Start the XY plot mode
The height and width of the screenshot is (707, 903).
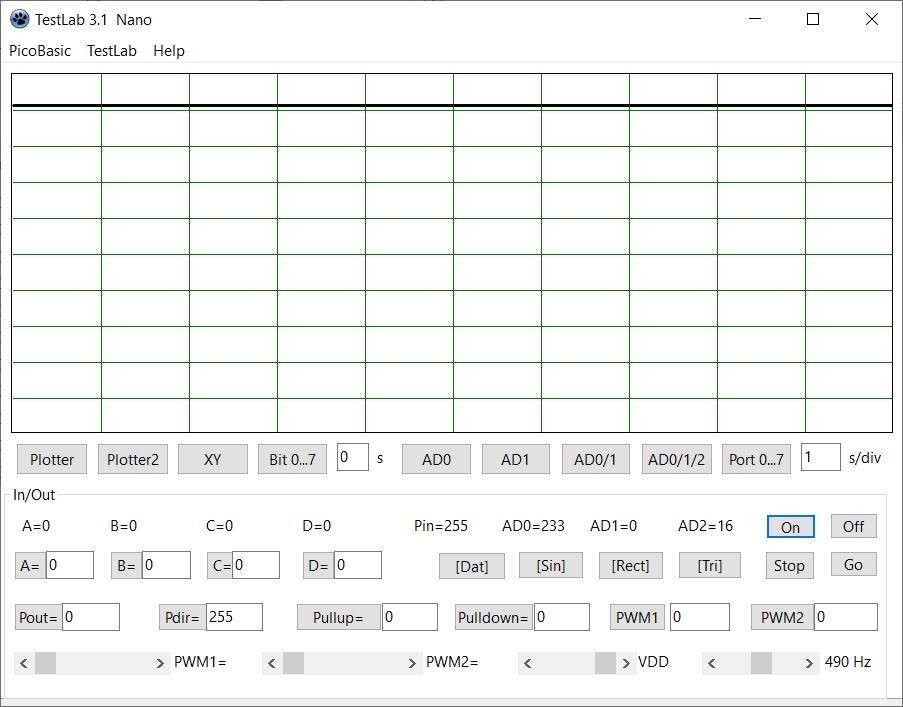[x=212, y=459]
